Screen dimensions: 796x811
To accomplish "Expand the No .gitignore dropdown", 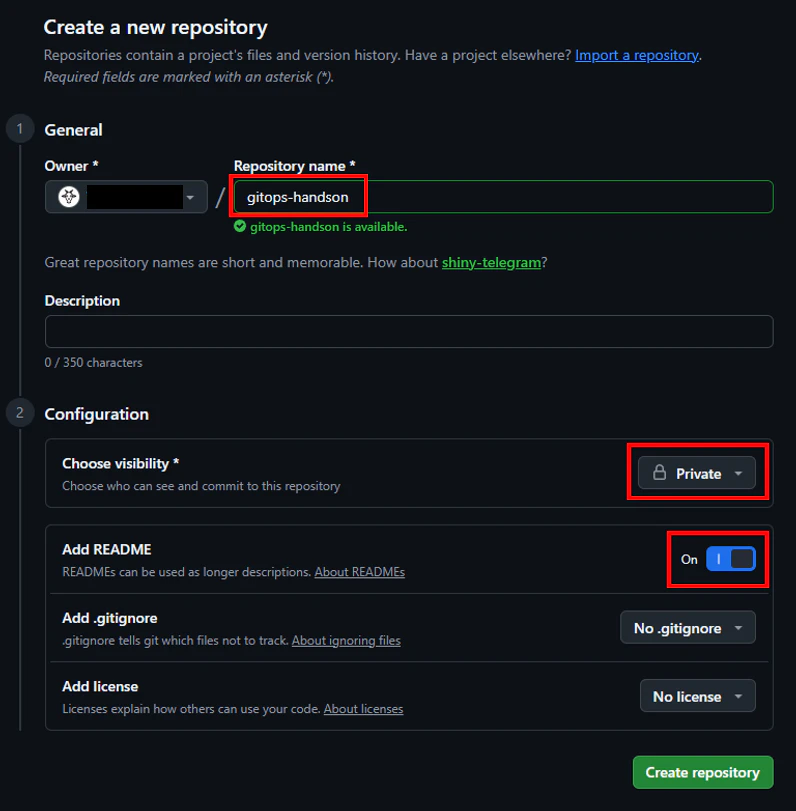I will [687, 628].
